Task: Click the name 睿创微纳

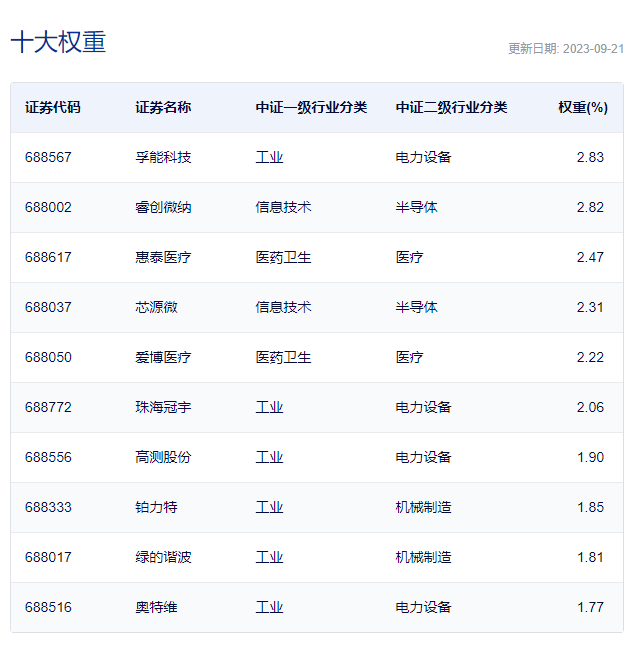Action: 163,208
